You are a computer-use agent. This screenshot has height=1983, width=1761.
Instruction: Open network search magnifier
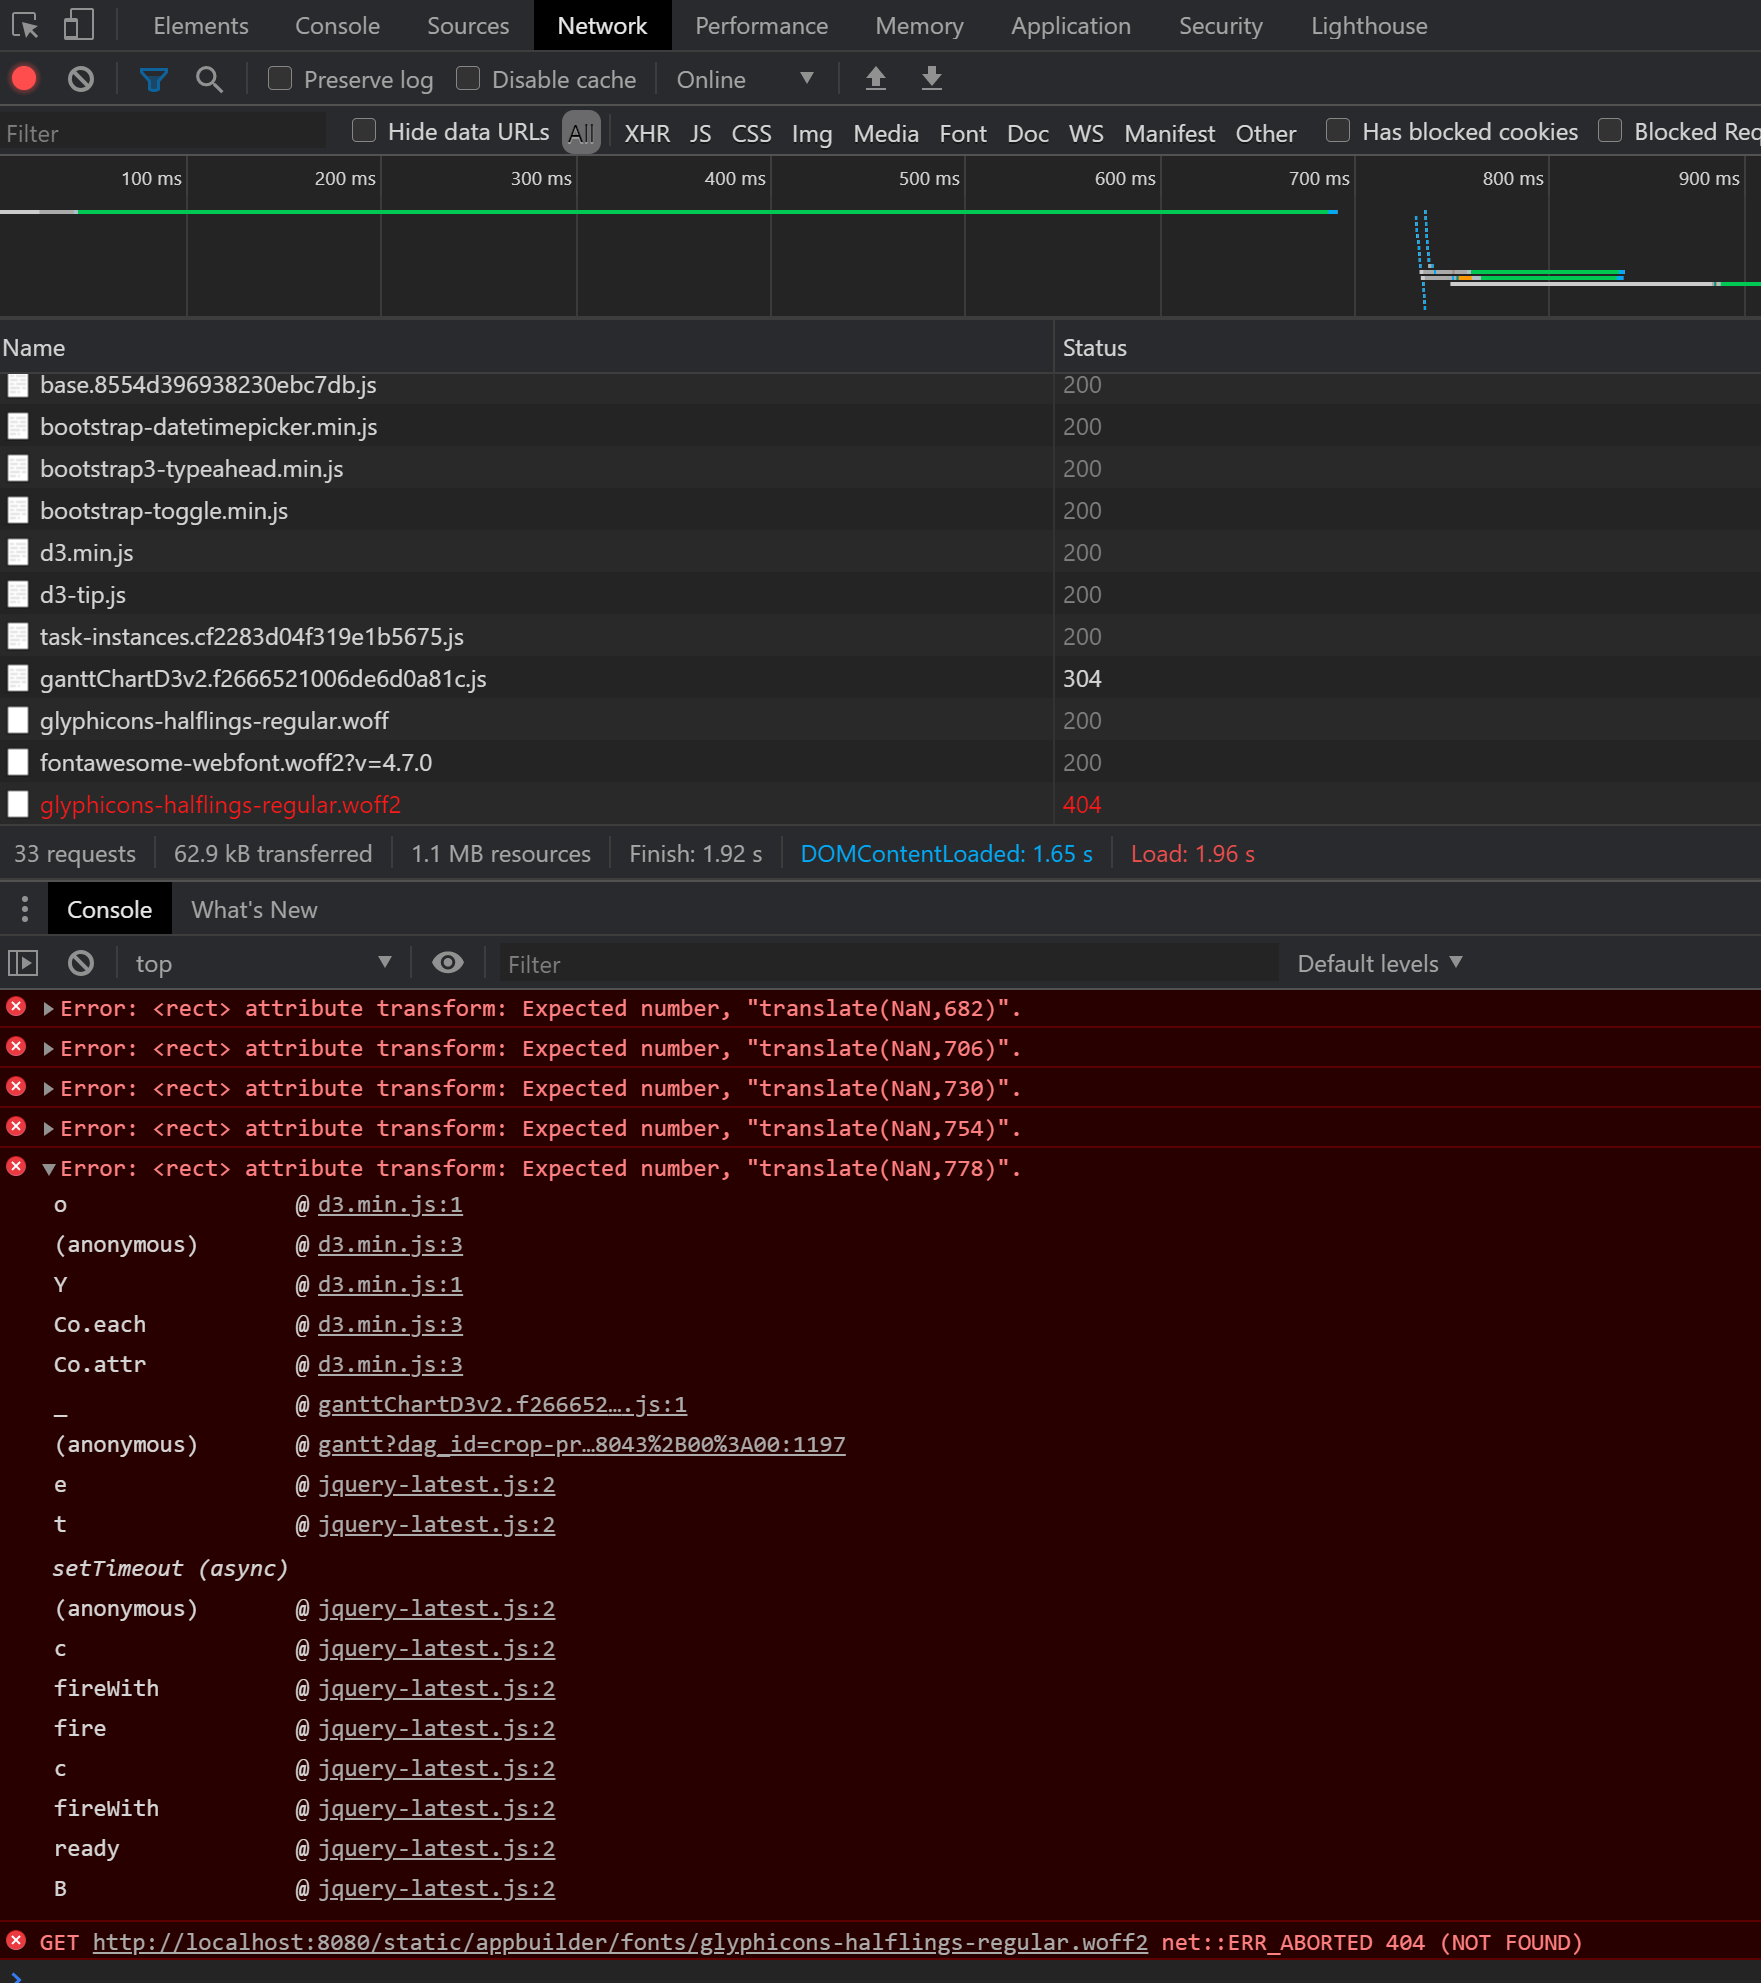(209, 79)
